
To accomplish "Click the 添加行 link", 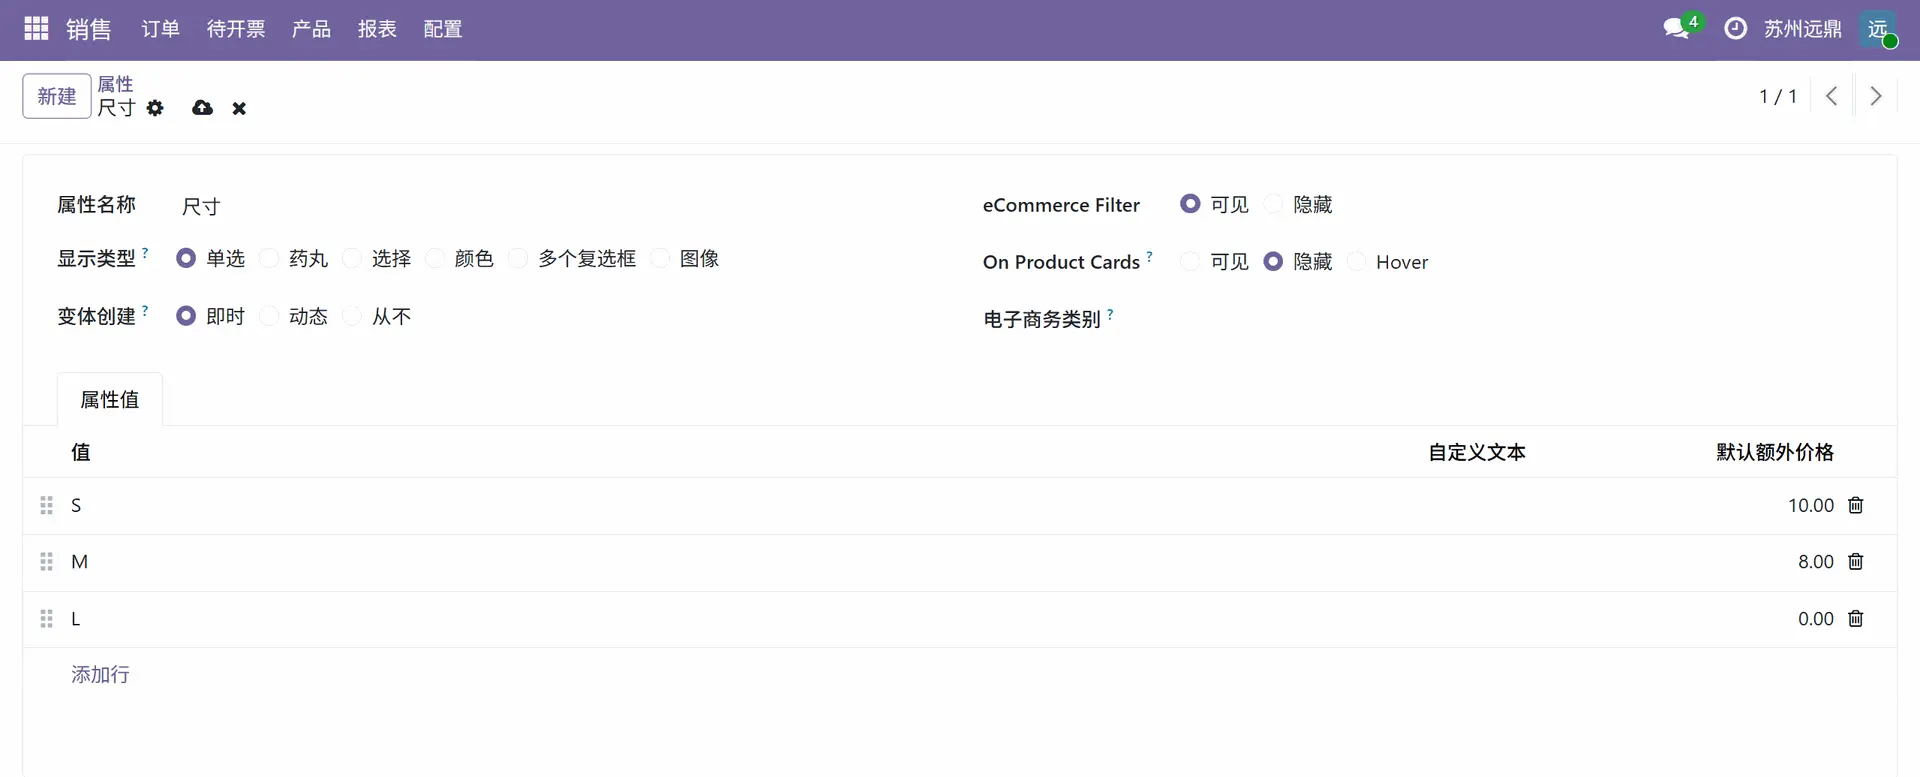I will [100, 675].
